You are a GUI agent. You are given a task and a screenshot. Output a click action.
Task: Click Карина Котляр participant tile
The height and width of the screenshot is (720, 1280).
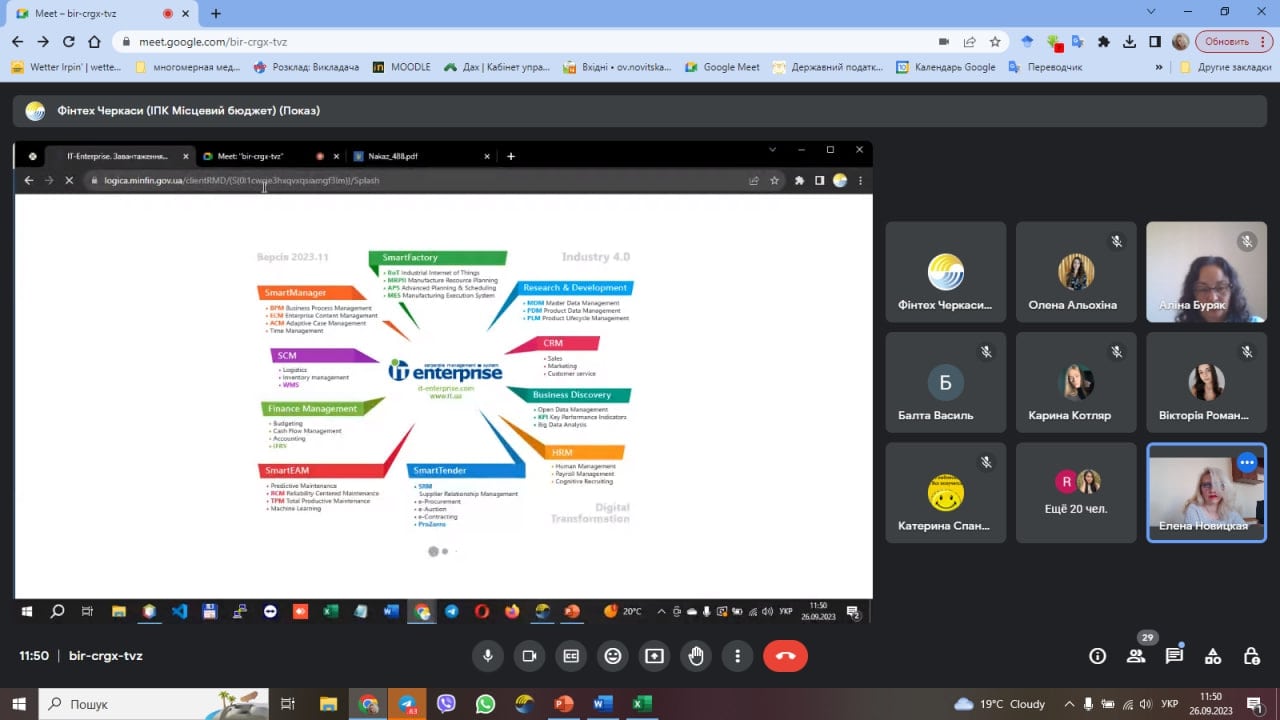(x=1076, y=383)
